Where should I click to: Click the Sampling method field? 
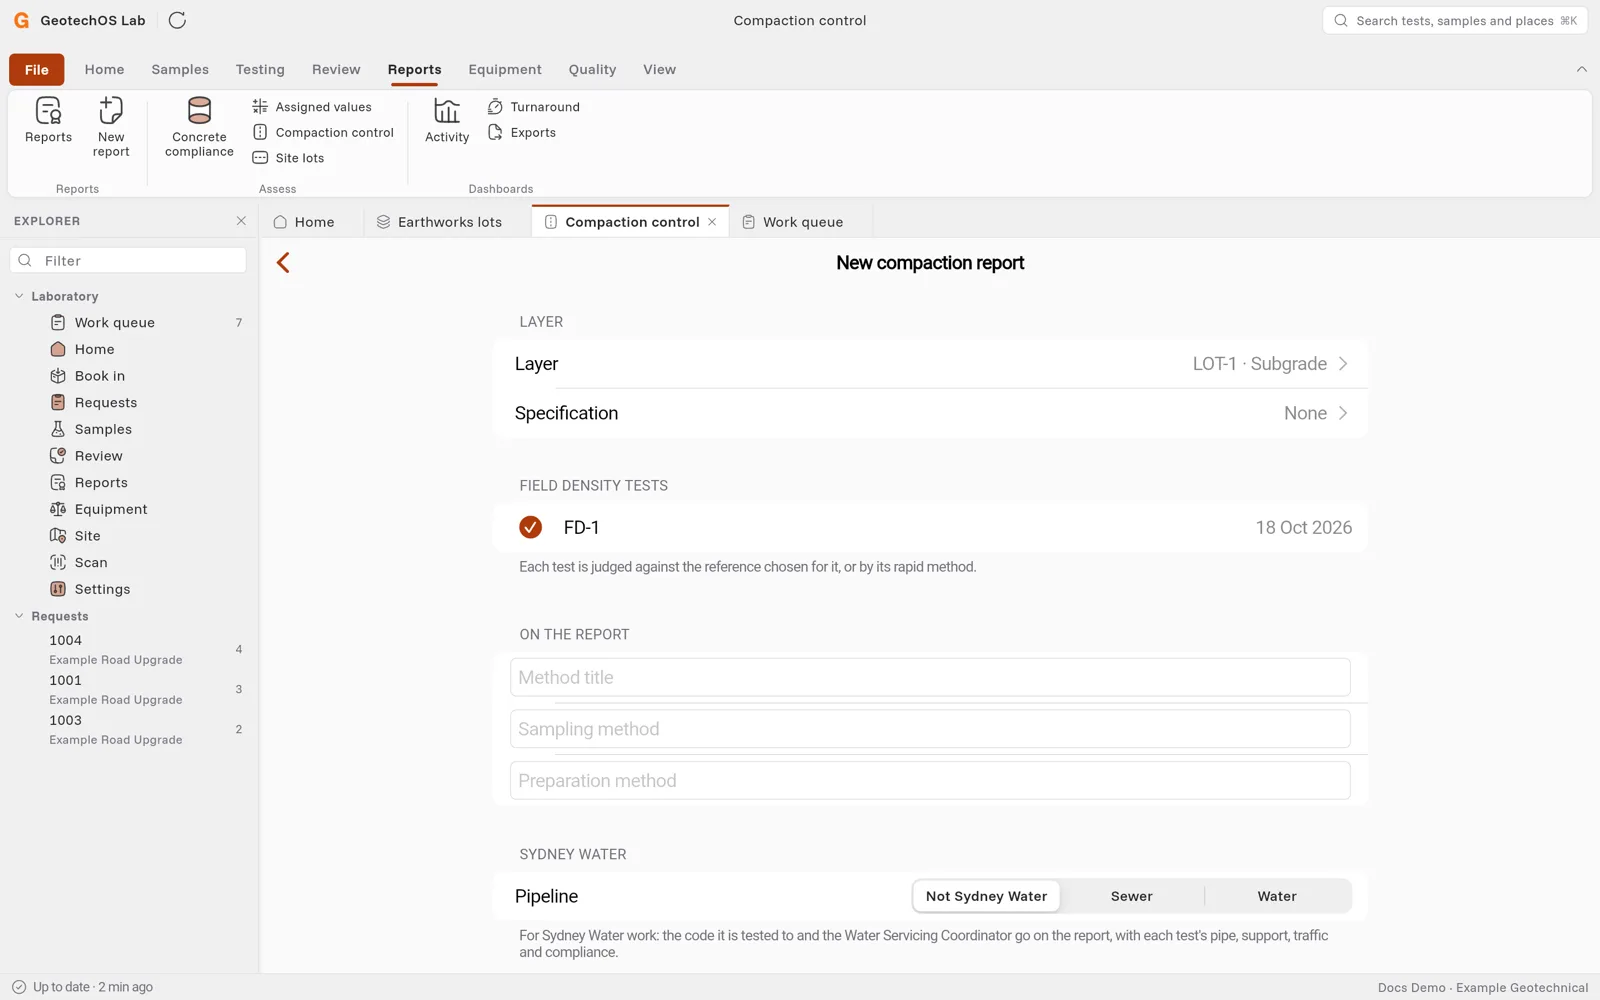(930, 729)
